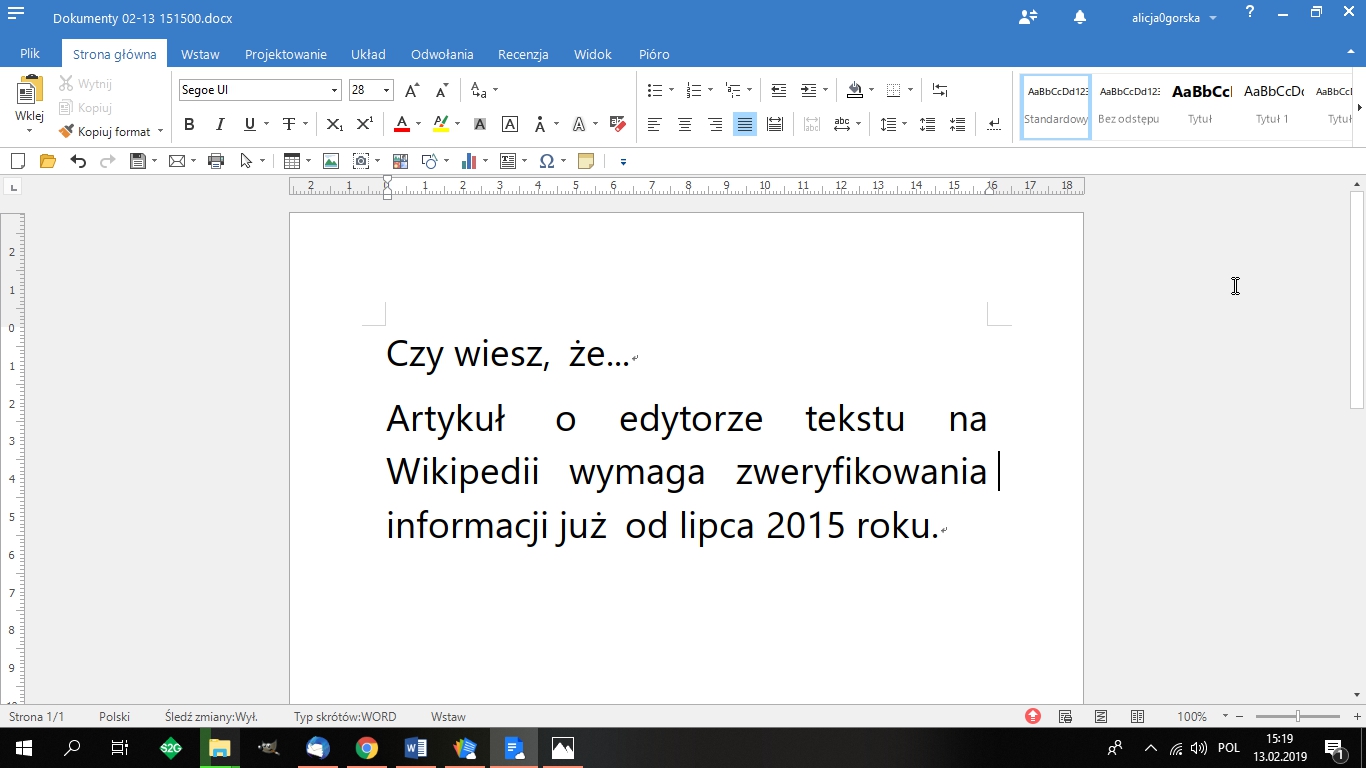
Task: Toggle superscript formatting
Action: 365,124
